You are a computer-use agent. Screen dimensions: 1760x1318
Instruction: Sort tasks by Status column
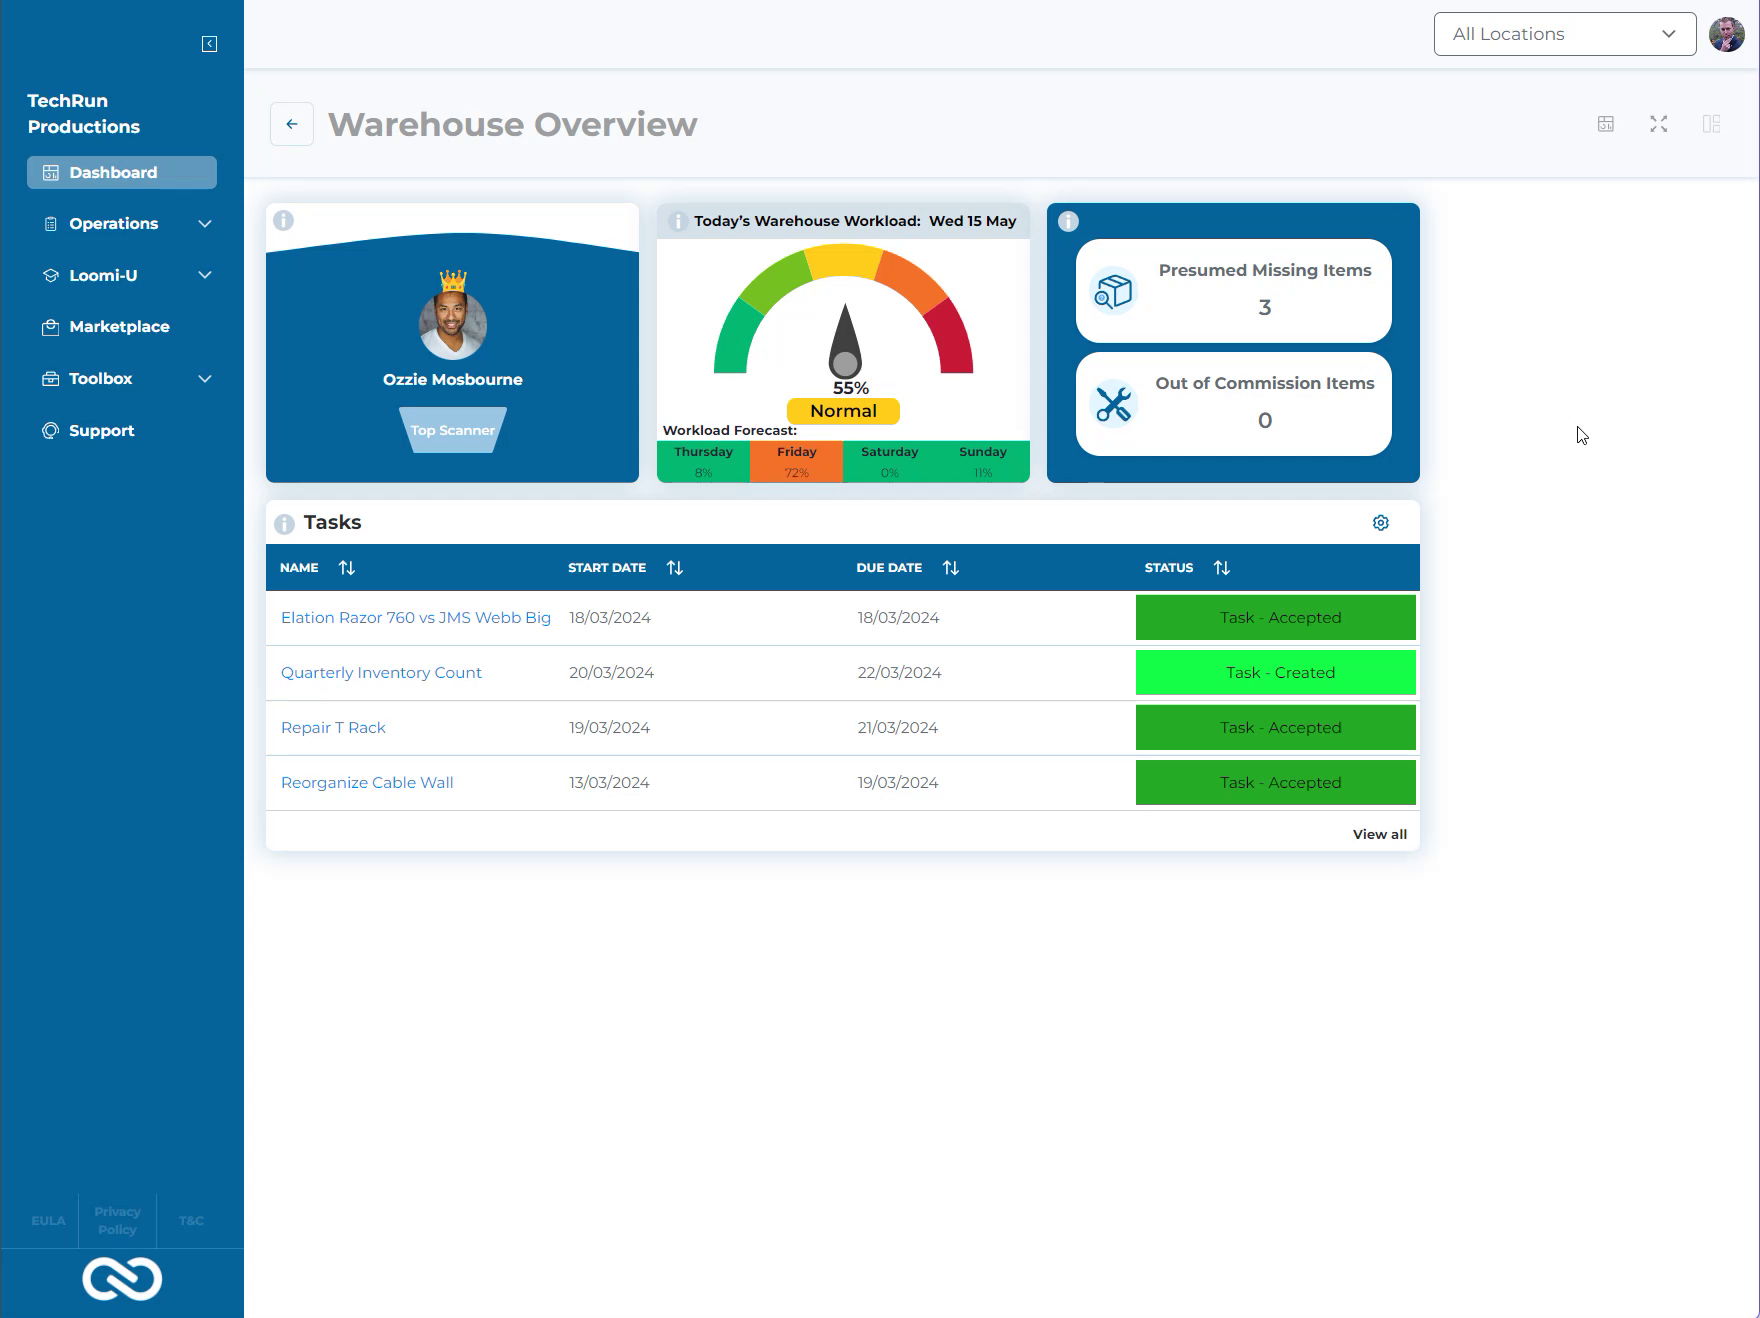1221,568
